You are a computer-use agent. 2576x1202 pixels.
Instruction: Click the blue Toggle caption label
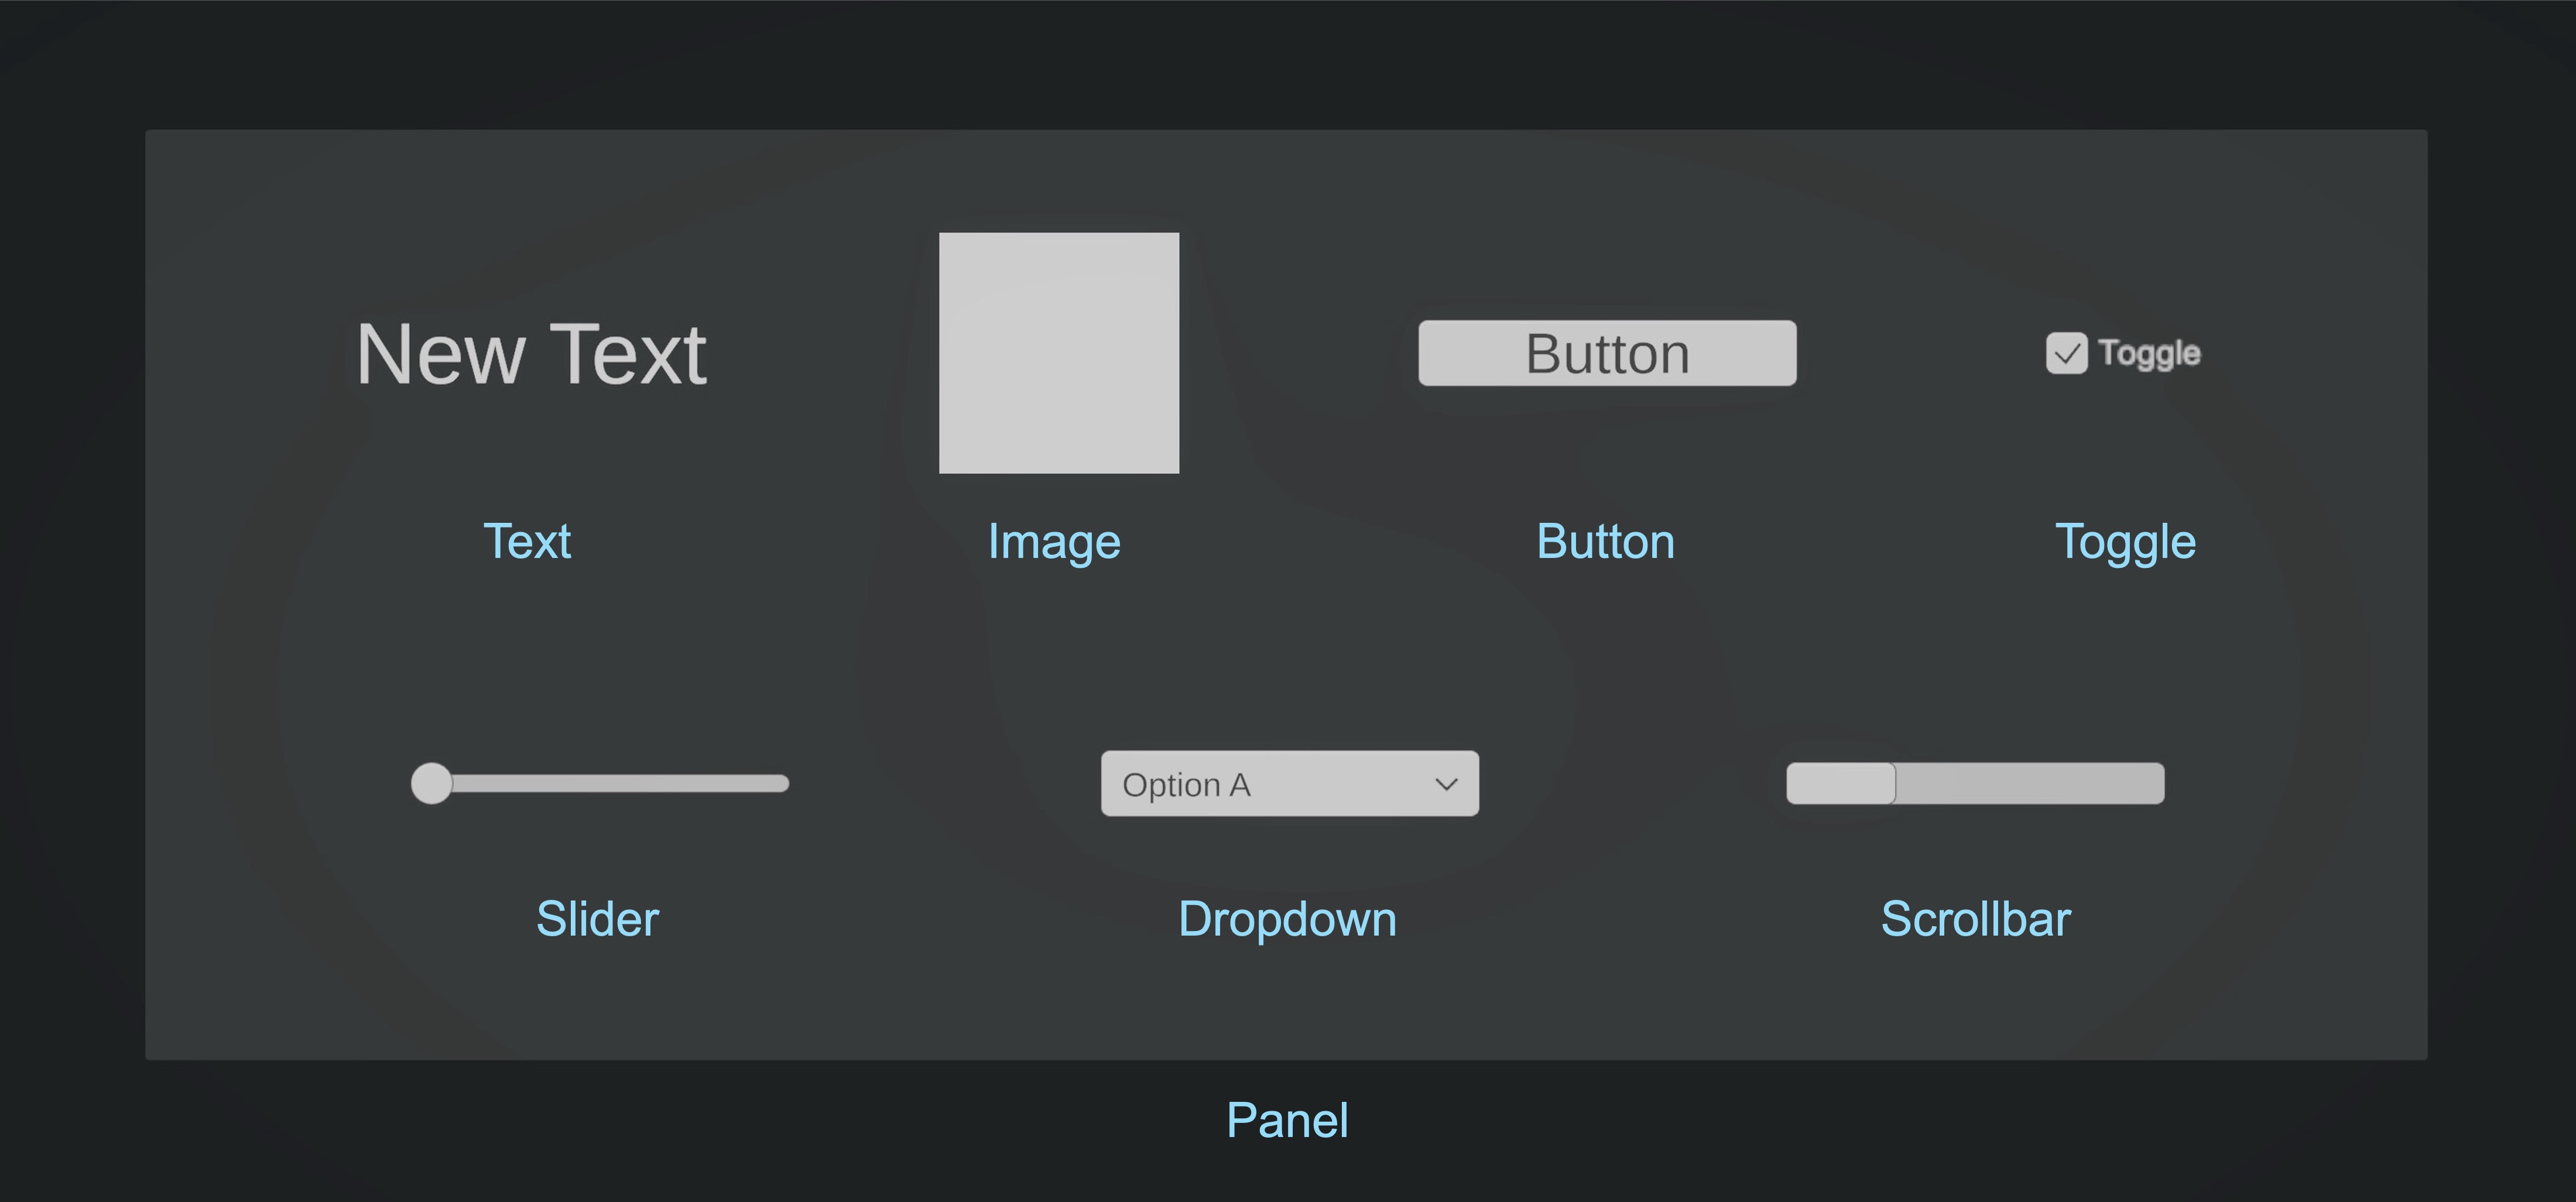[2125, 543]
